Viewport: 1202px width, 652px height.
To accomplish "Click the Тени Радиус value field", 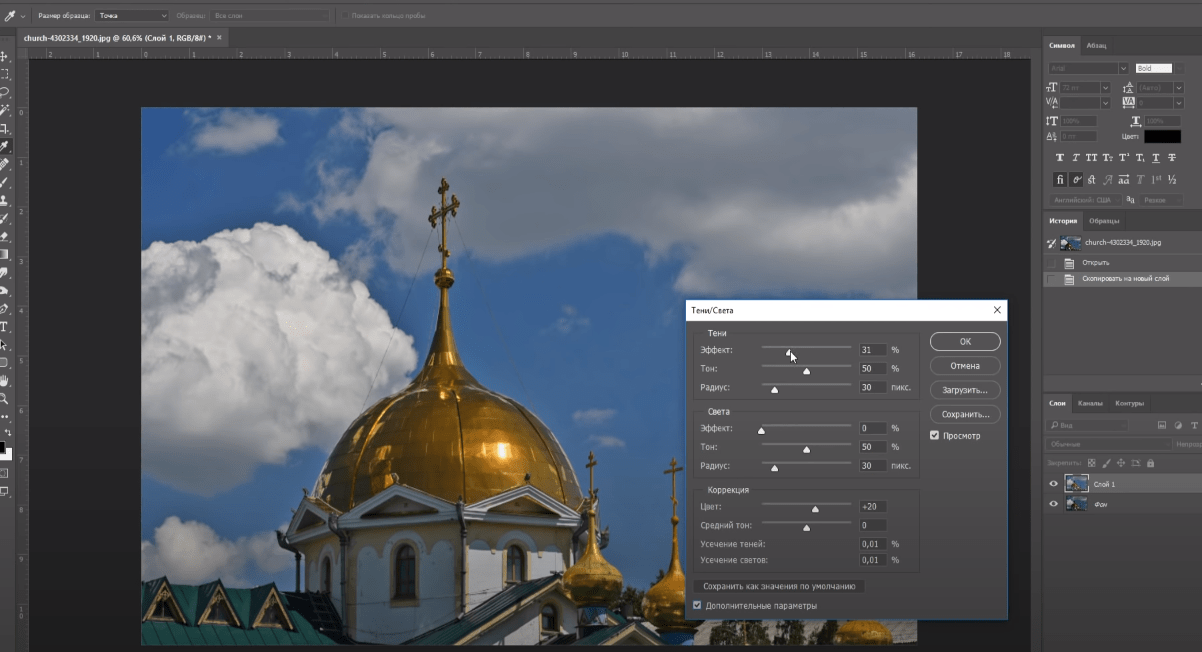I will point(872,387).
